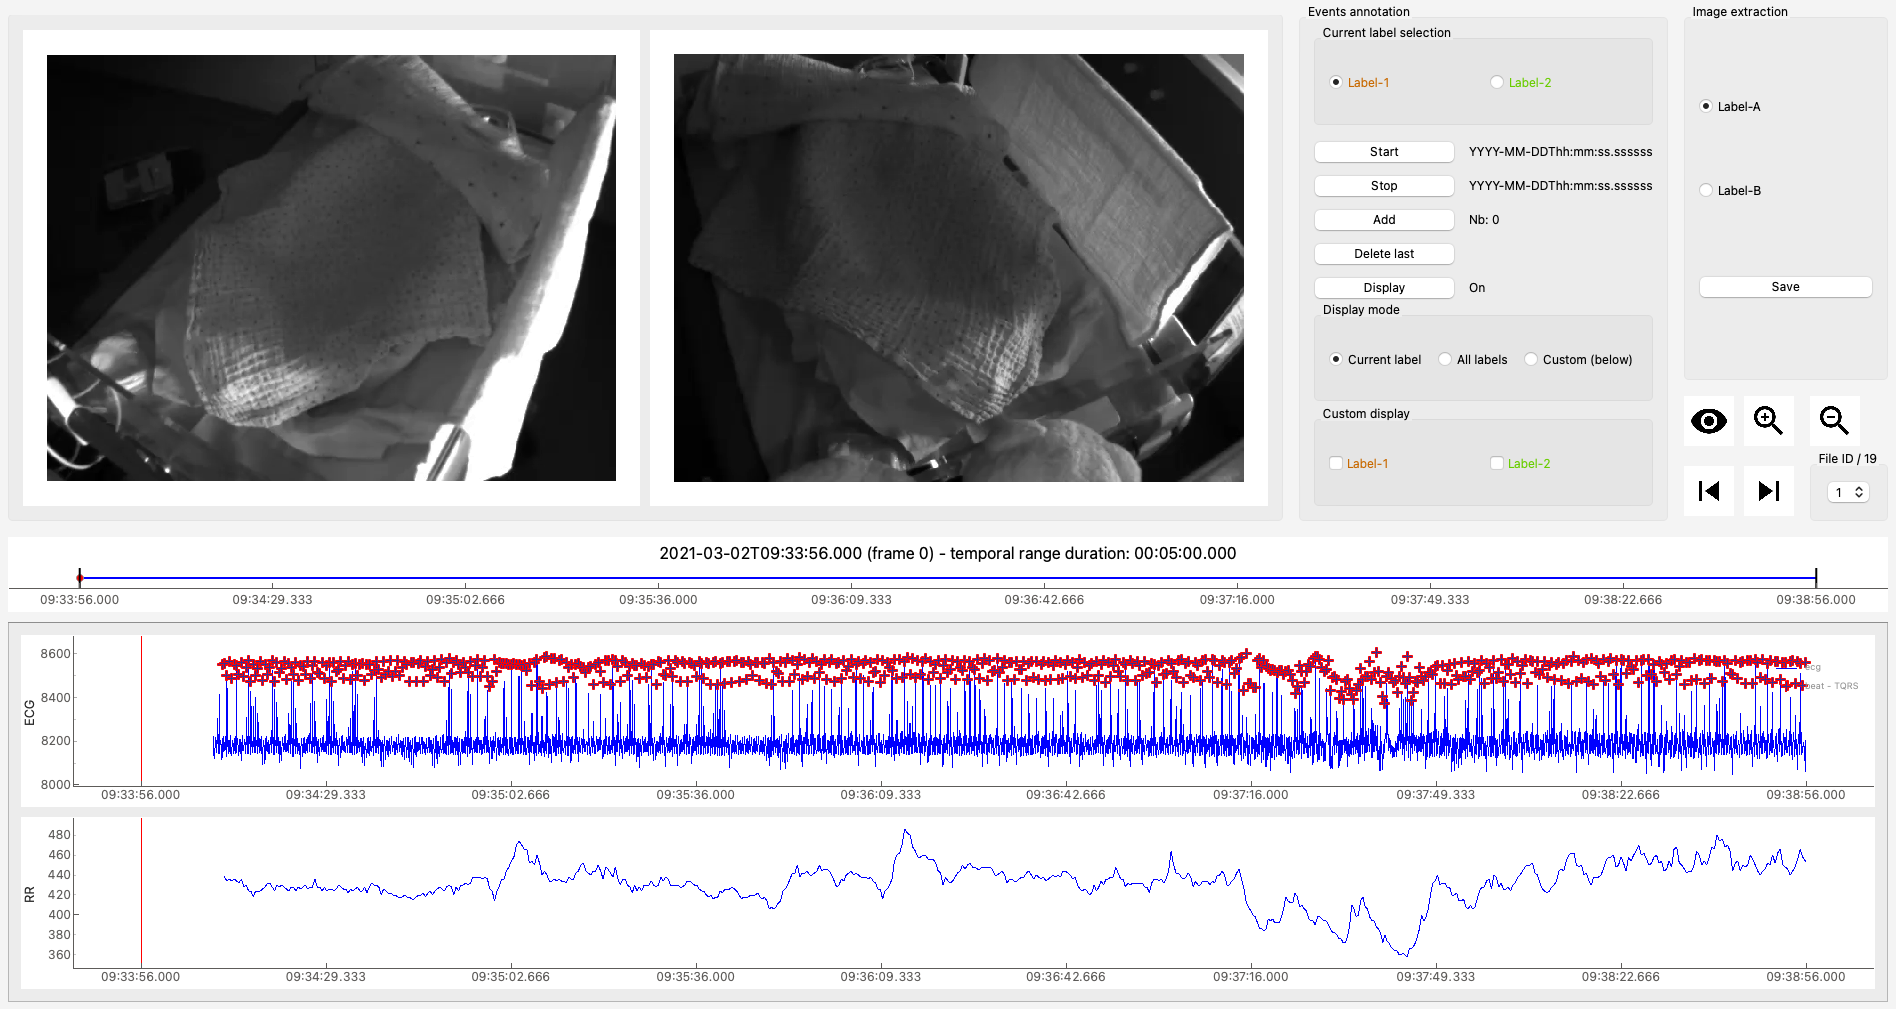
Task: Click the red timeline position marker
Action: [x=80, y=578]
